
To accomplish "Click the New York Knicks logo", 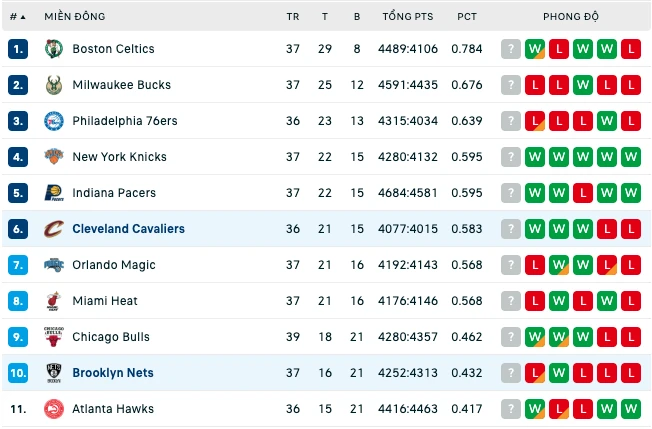I will 54,157.
